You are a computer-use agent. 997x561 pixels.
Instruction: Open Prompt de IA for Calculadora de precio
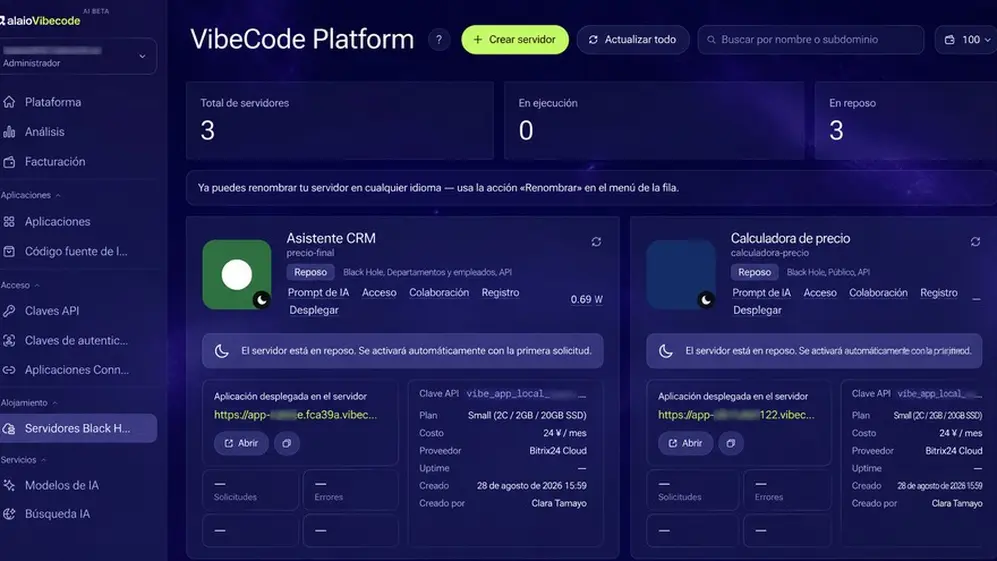coord(761,293)
